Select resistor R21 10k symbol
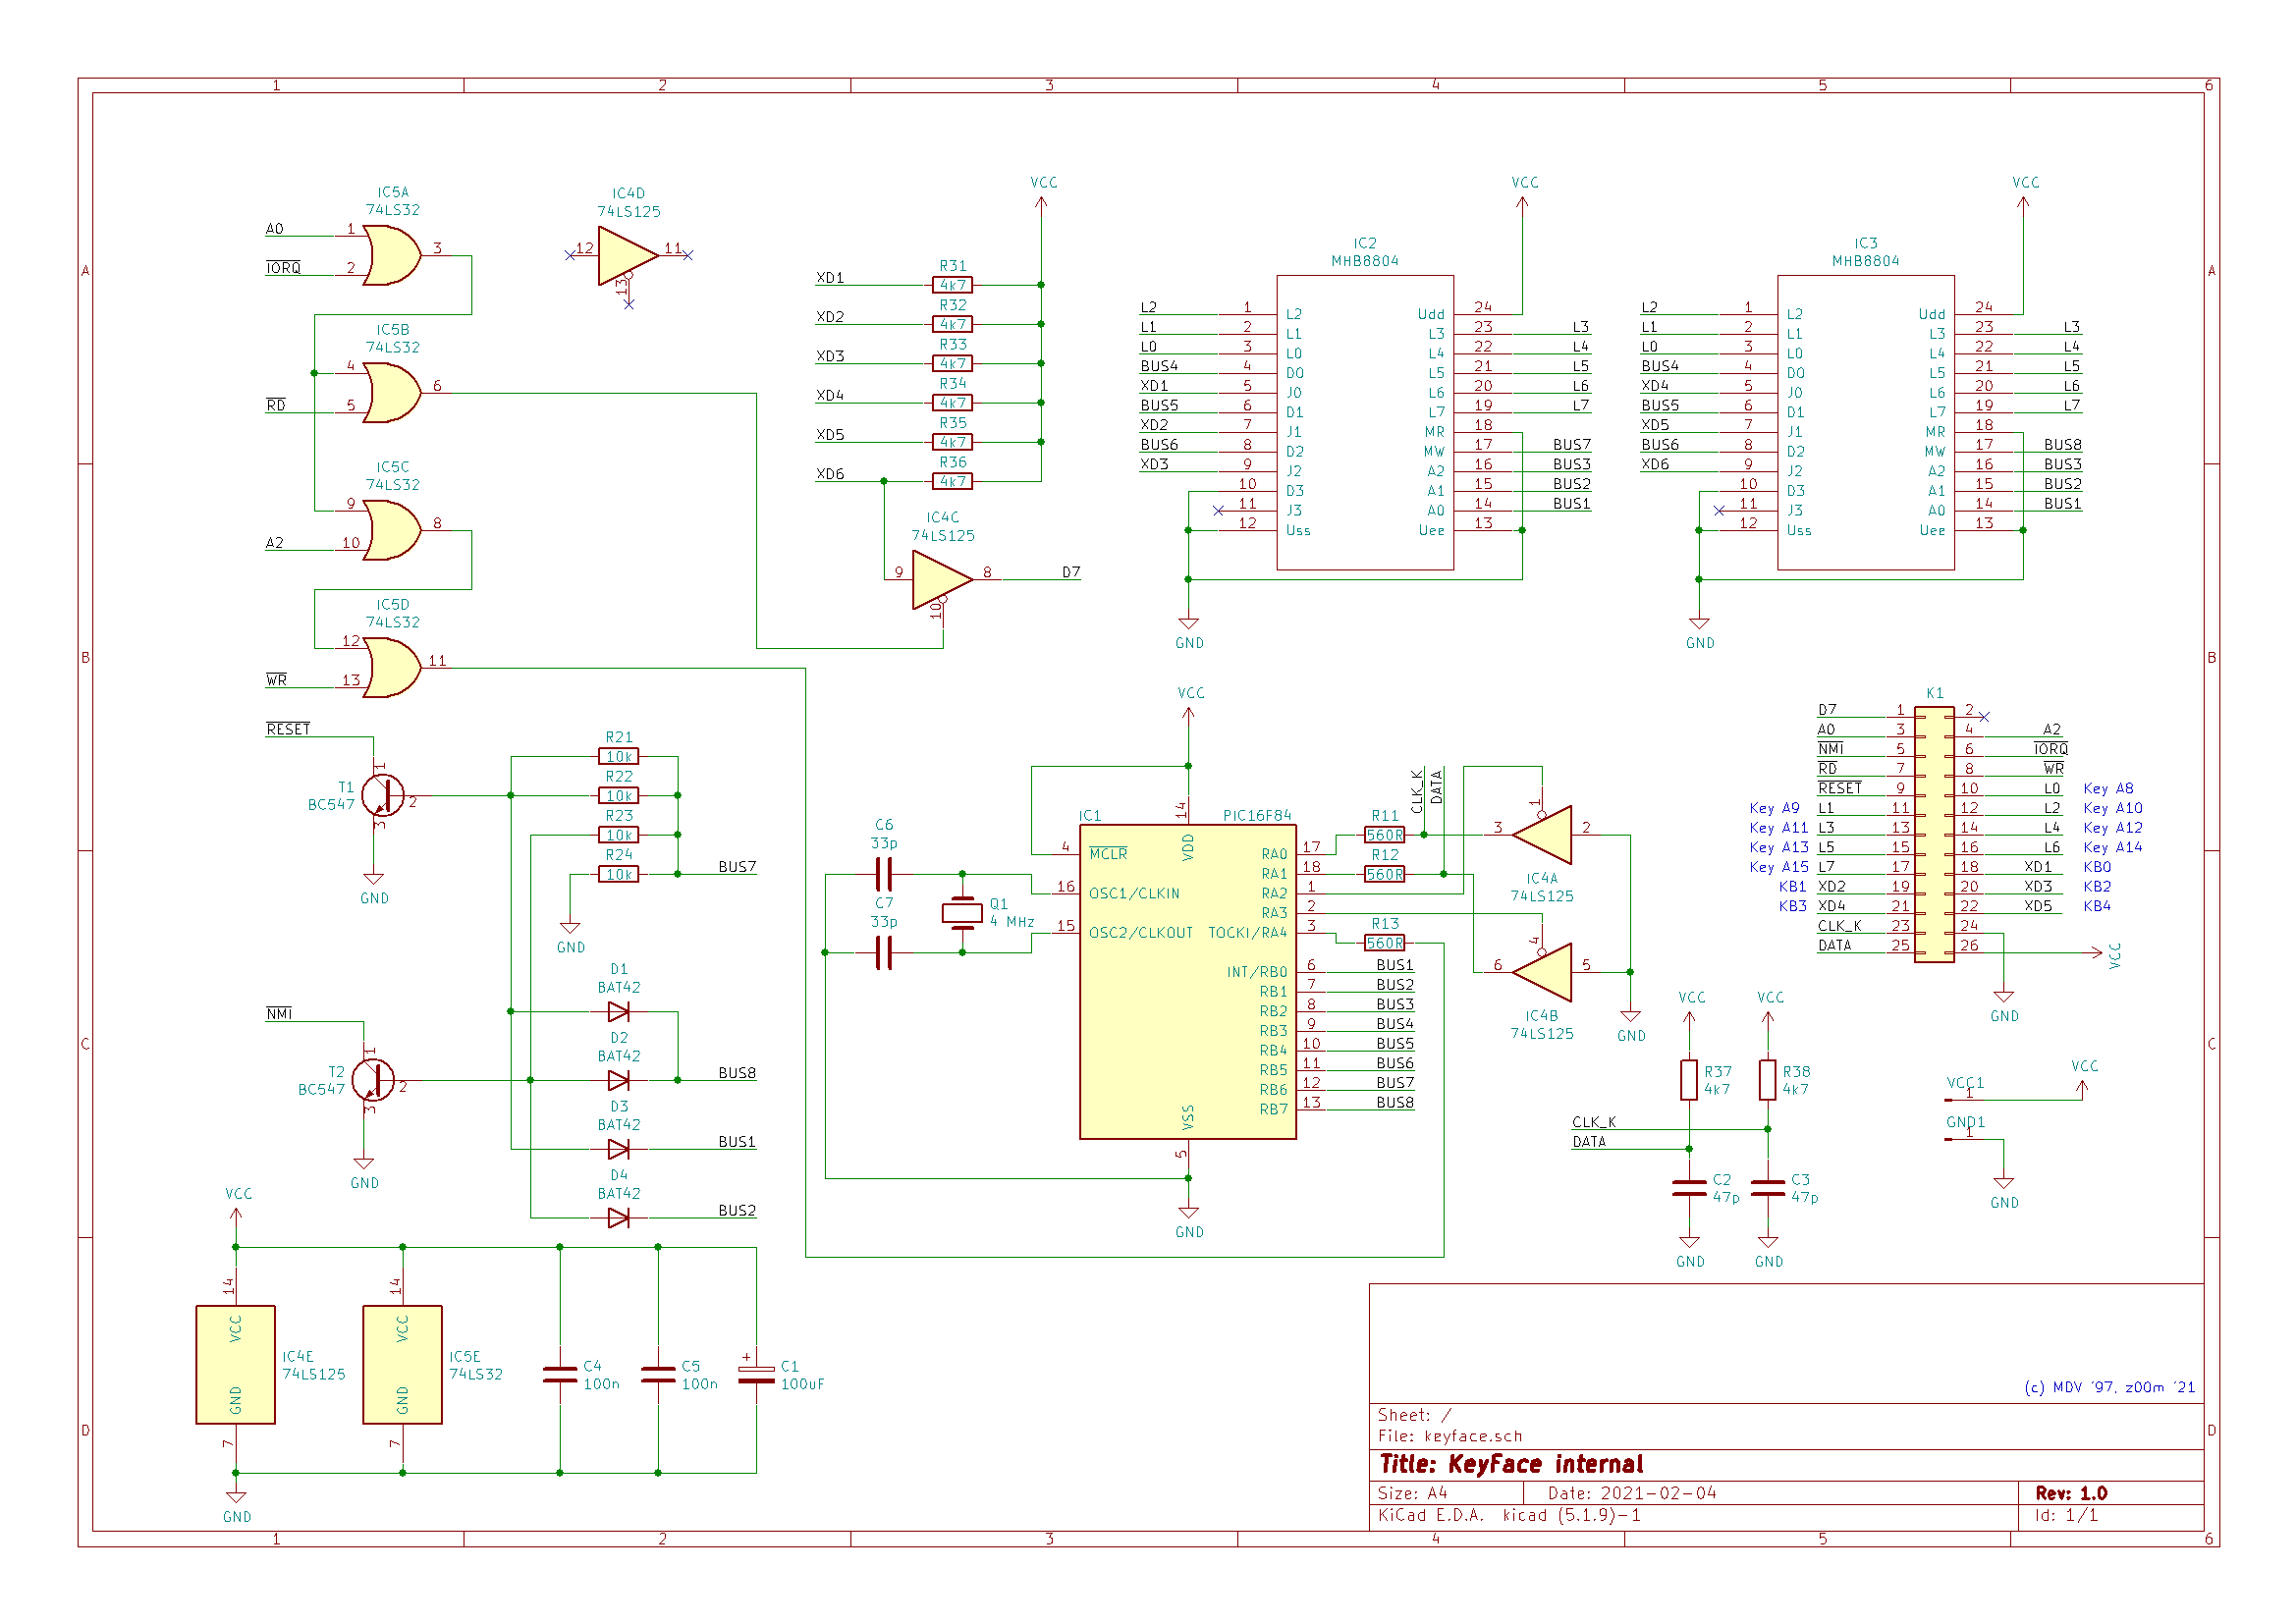The height and width of the screenshot is (1623, 2296). pyautogui.click(x=619, y=757)
